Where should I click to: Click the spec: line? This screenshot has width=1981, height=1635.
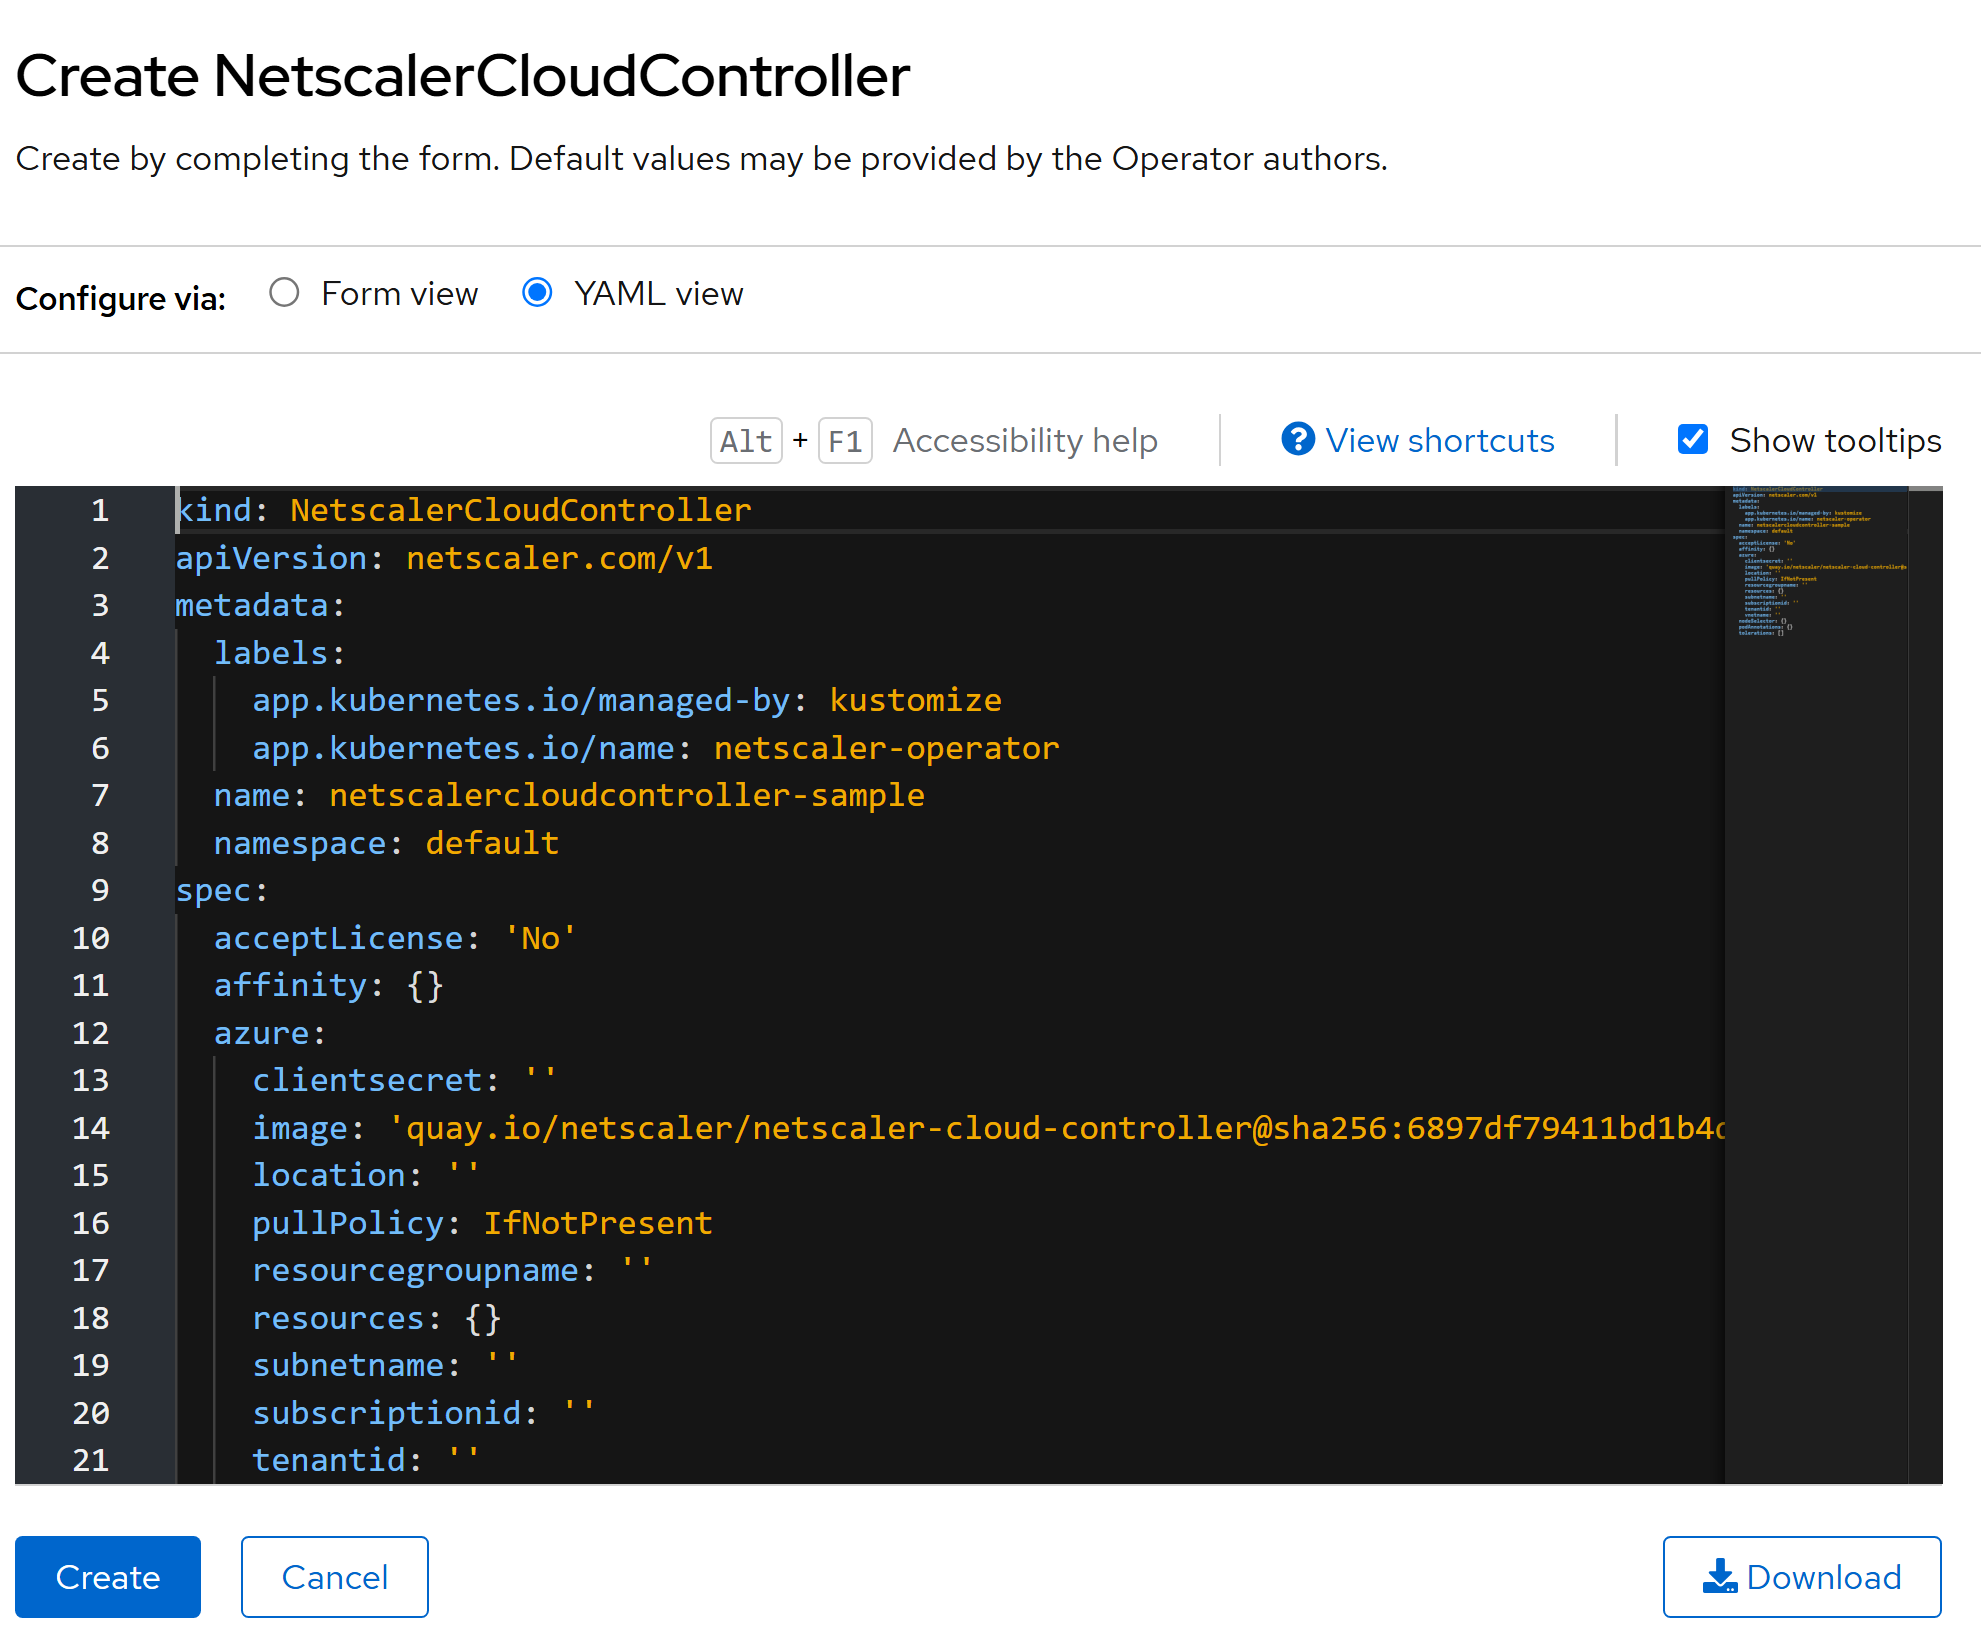pyautogui.click(x=222, y=890)
